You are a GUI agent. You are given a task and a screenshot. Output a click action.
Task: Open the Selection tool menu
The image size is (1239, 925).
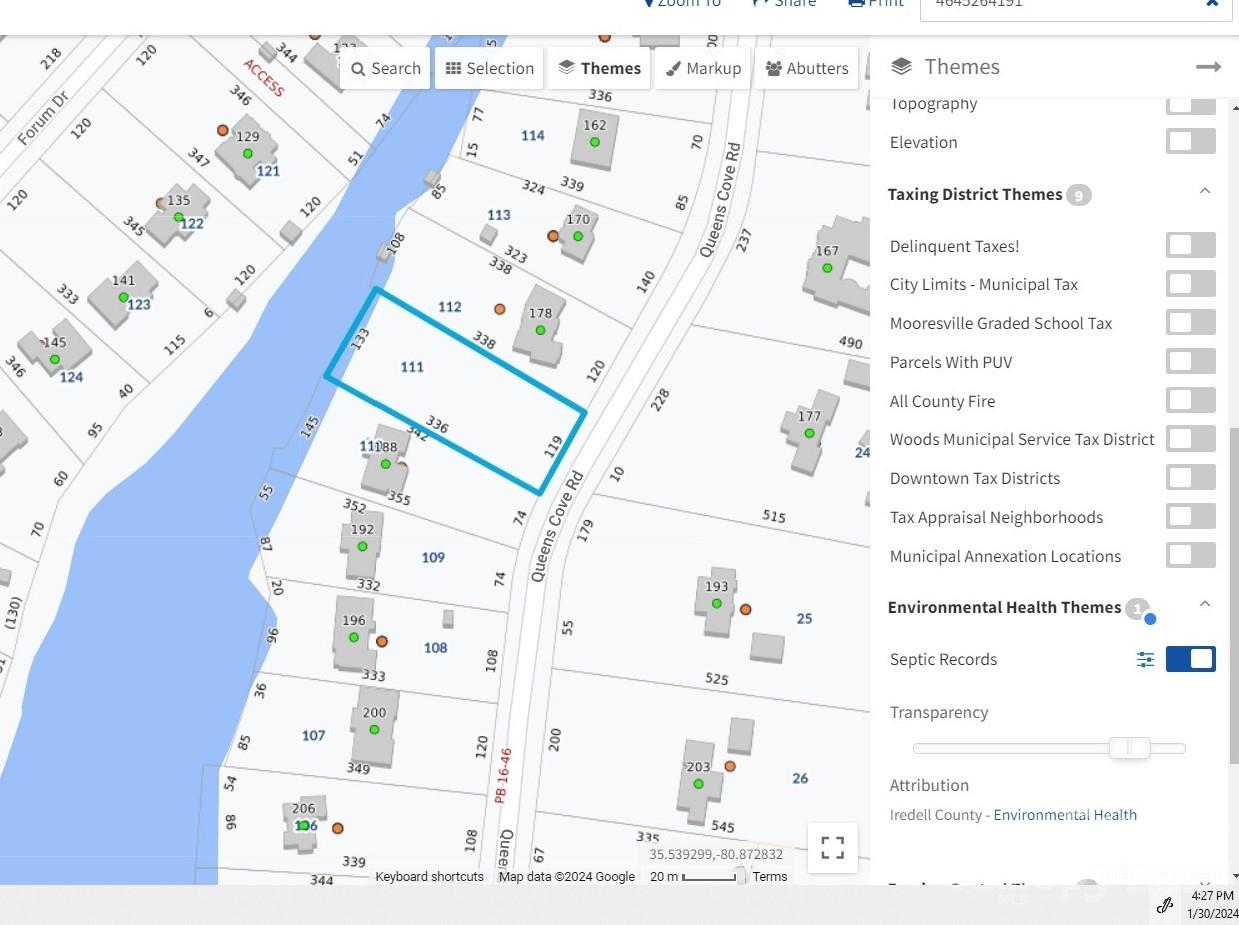click(489, 68)
